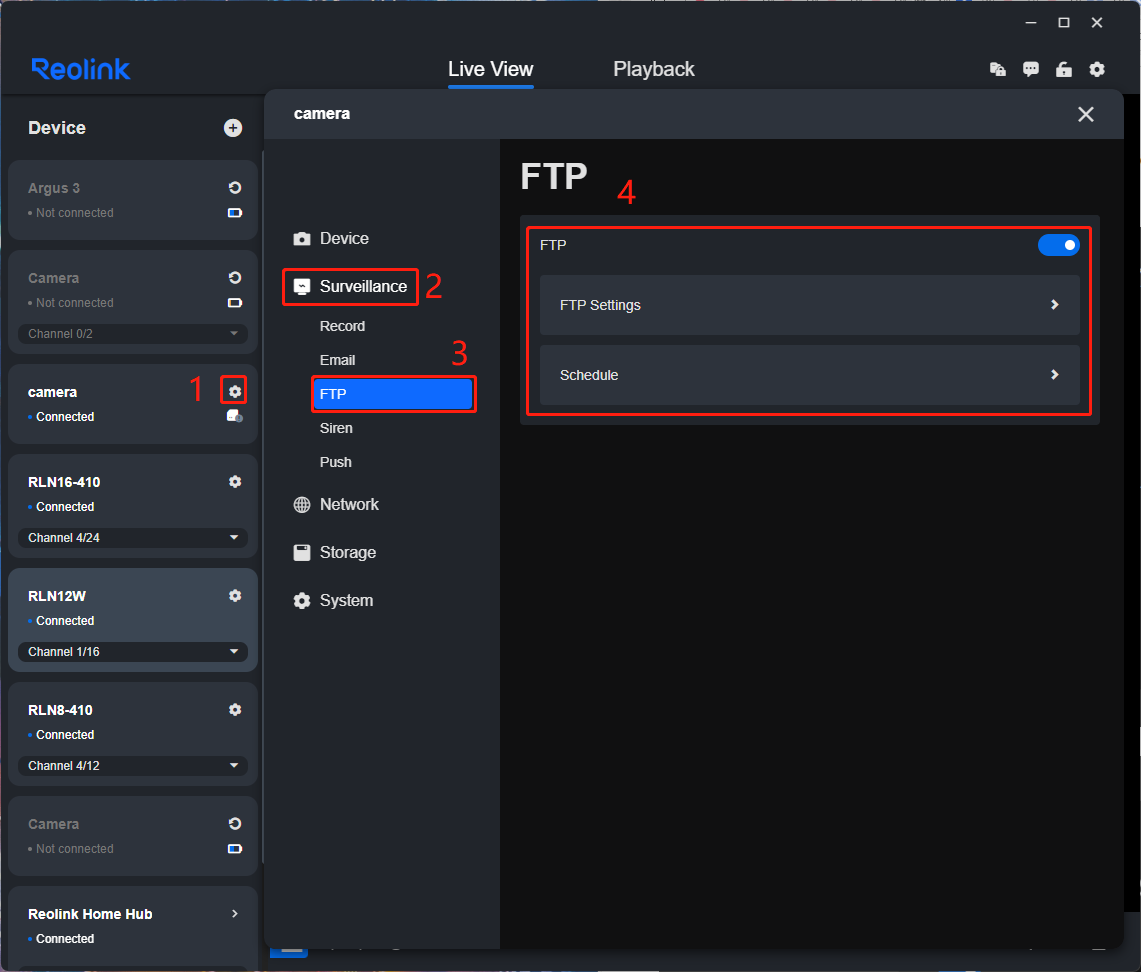The height and width of the screenshot is (972, 1141).
Task: Open the Network settings section
Action: (x=336, y=505)
